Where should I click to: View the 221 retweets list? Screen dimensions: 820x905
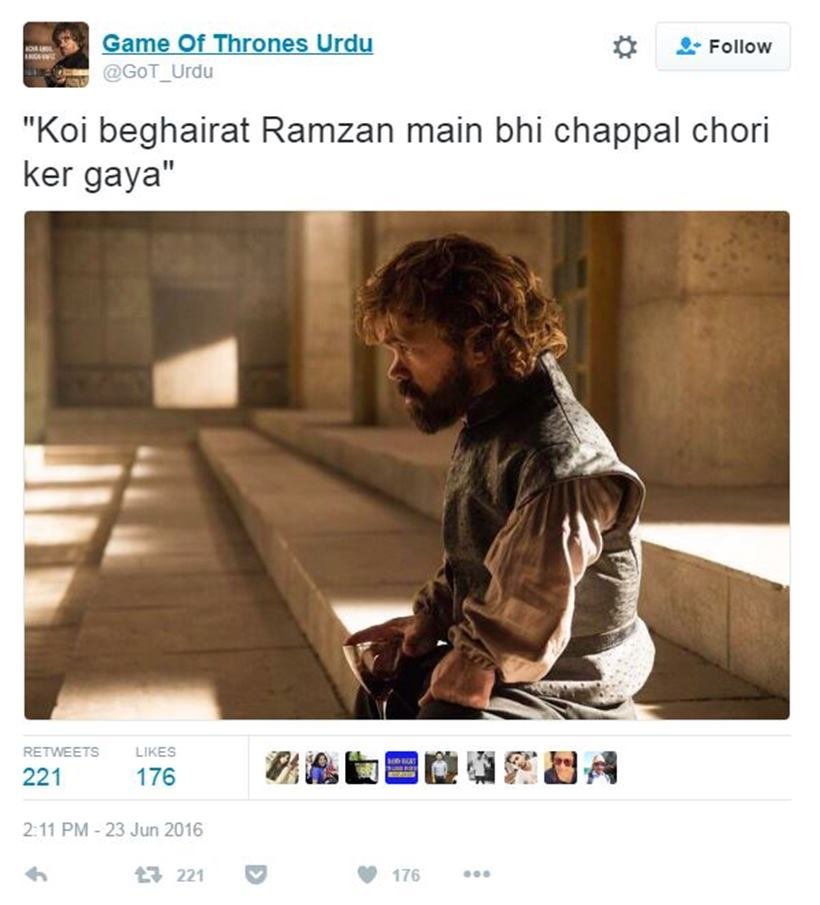pyautogui.click(x=42, y=777)
